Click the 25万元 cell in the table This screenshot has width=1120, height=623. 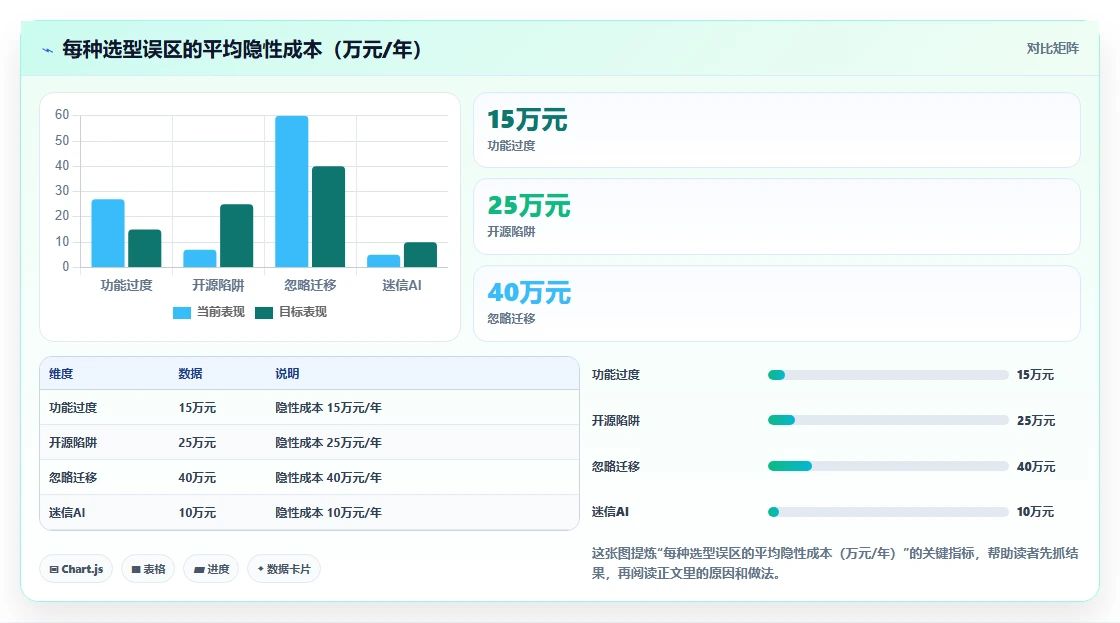[197, 443]
